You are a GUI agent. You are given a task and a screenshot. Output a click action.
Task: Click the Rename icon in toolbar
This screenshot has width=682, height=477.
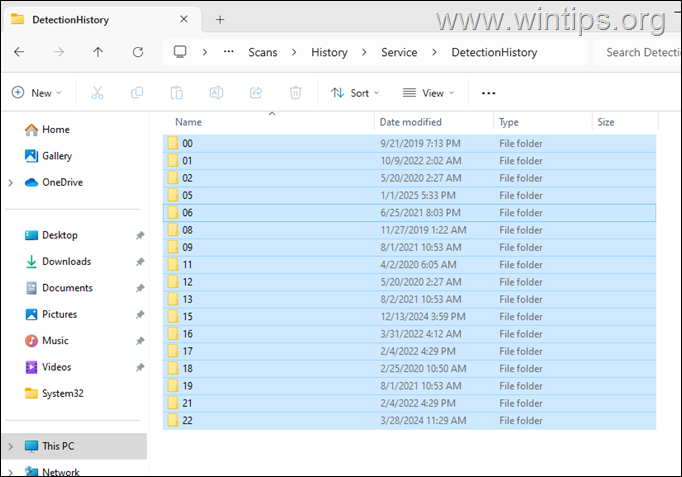coord(216,93)
